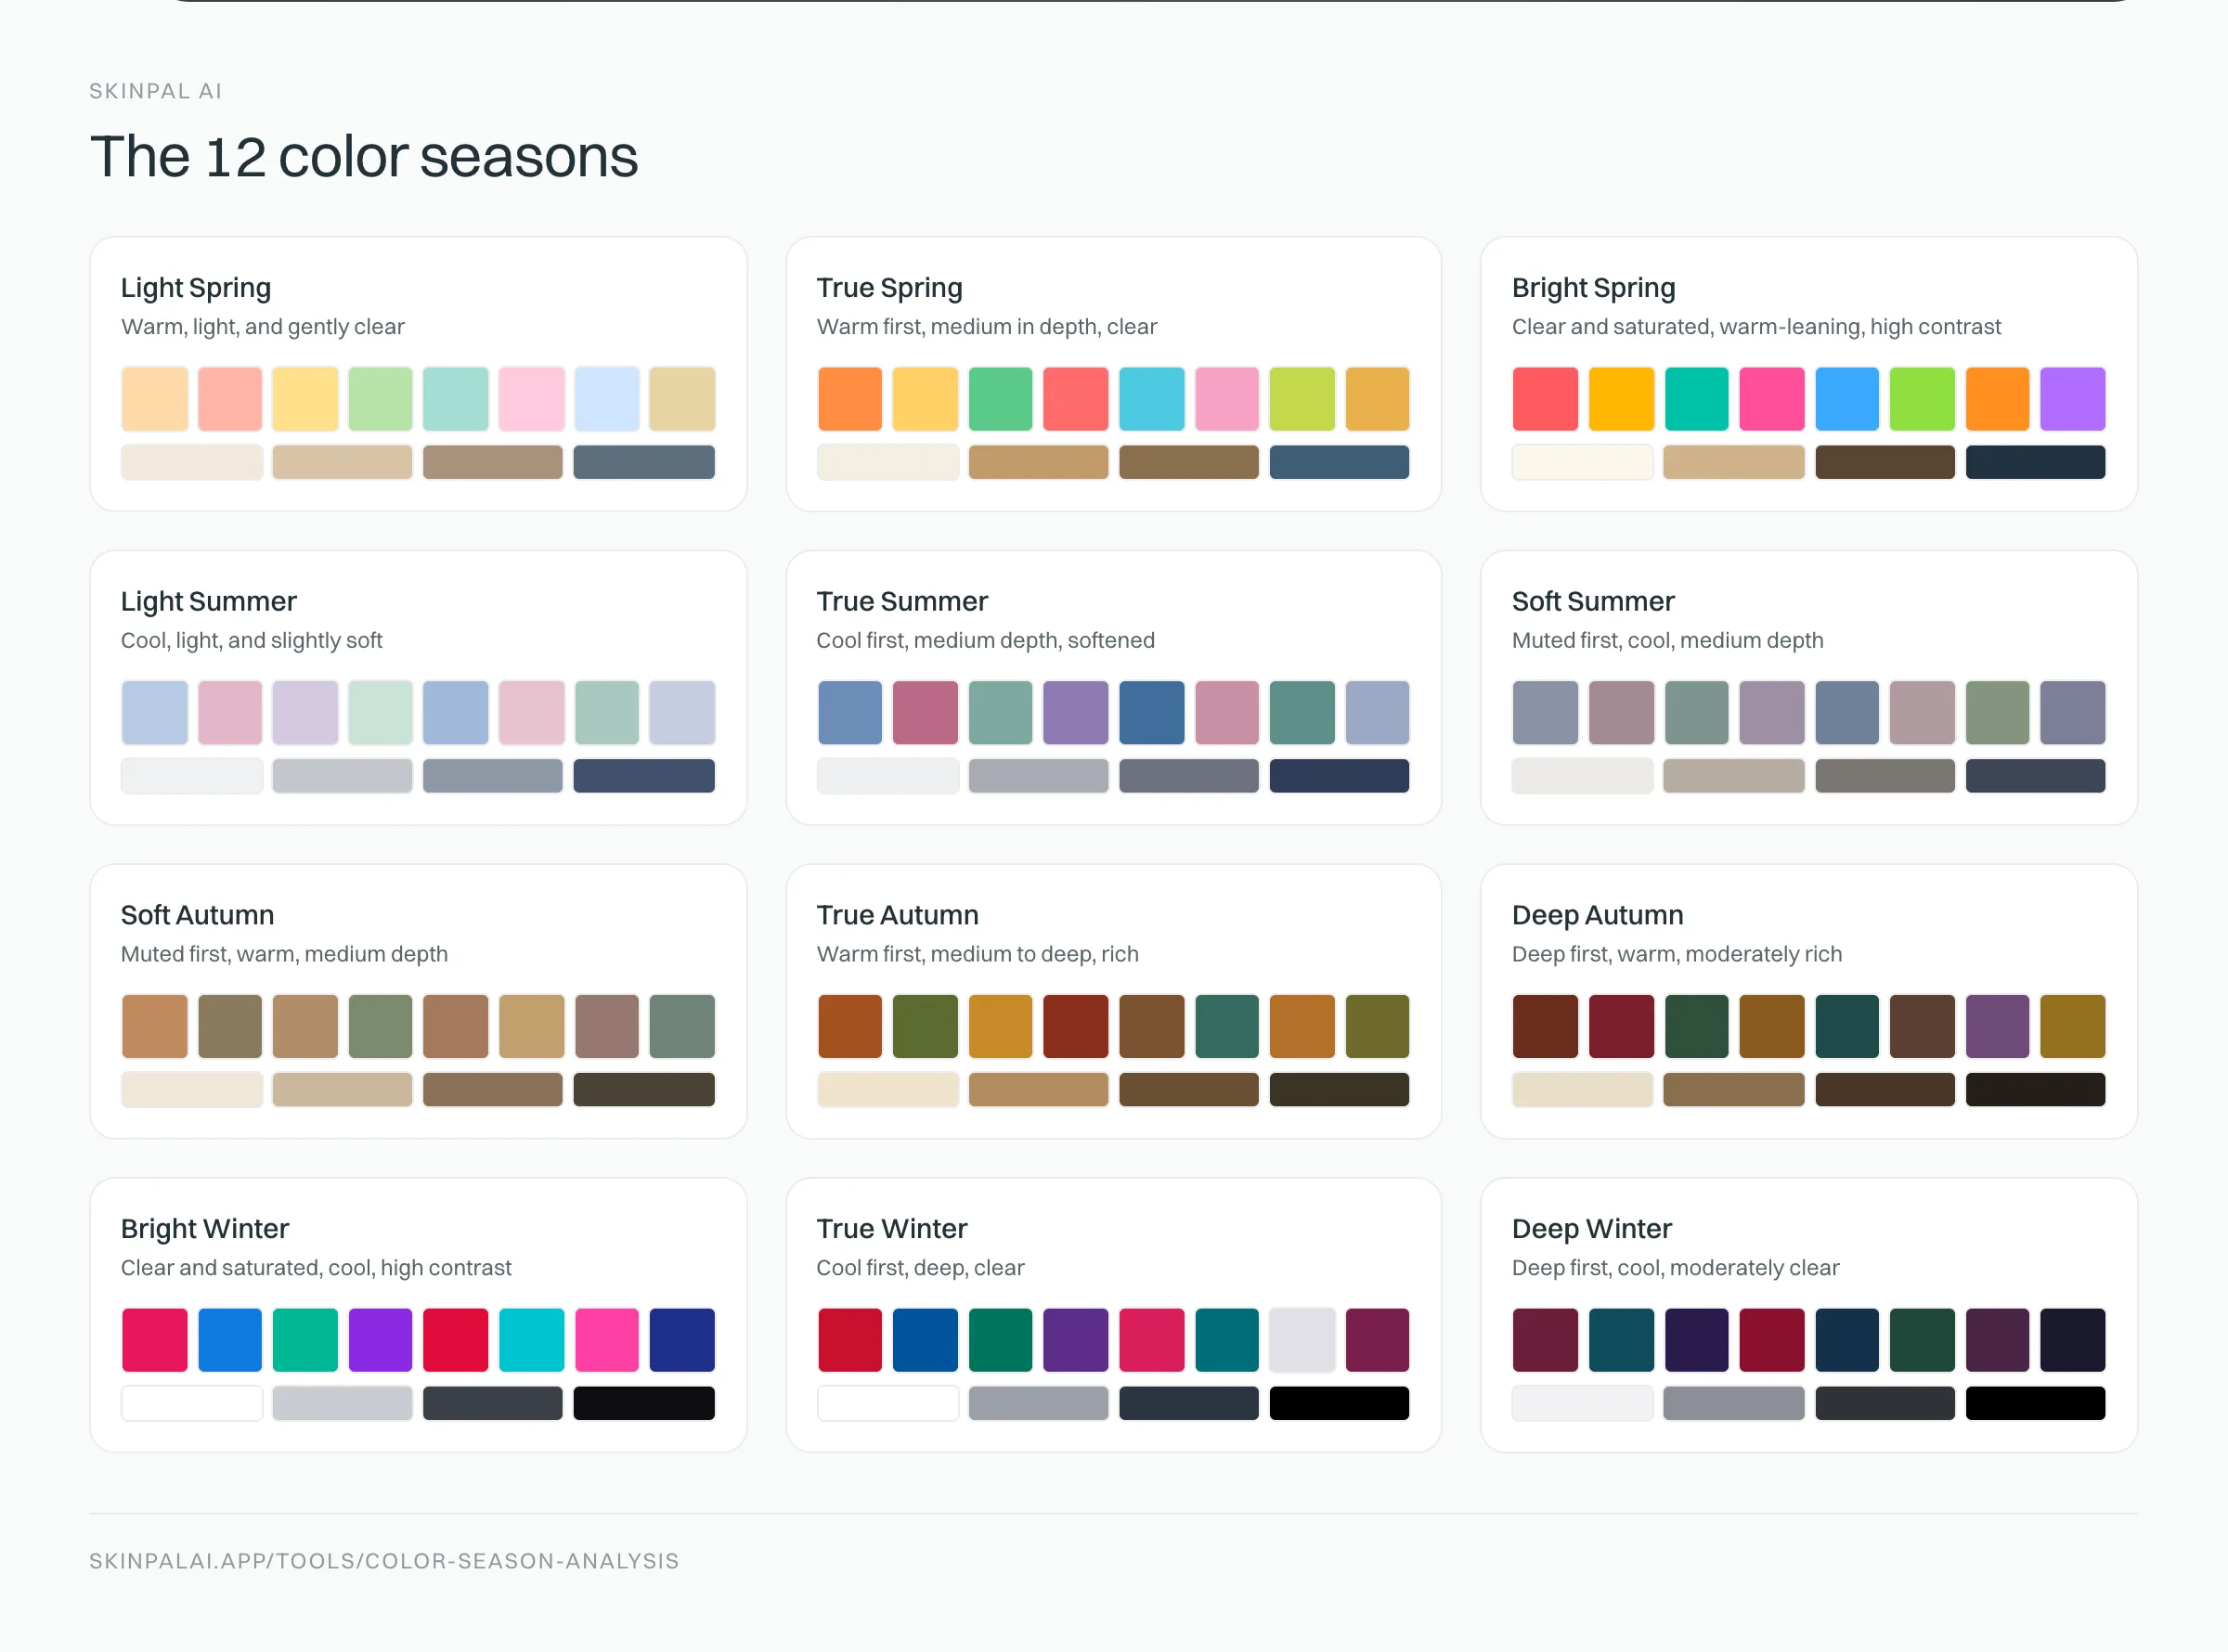Screen dimensions: 2228x1652
Task: Open the Light Spring season card title
Action: click(x=196, y=288)
